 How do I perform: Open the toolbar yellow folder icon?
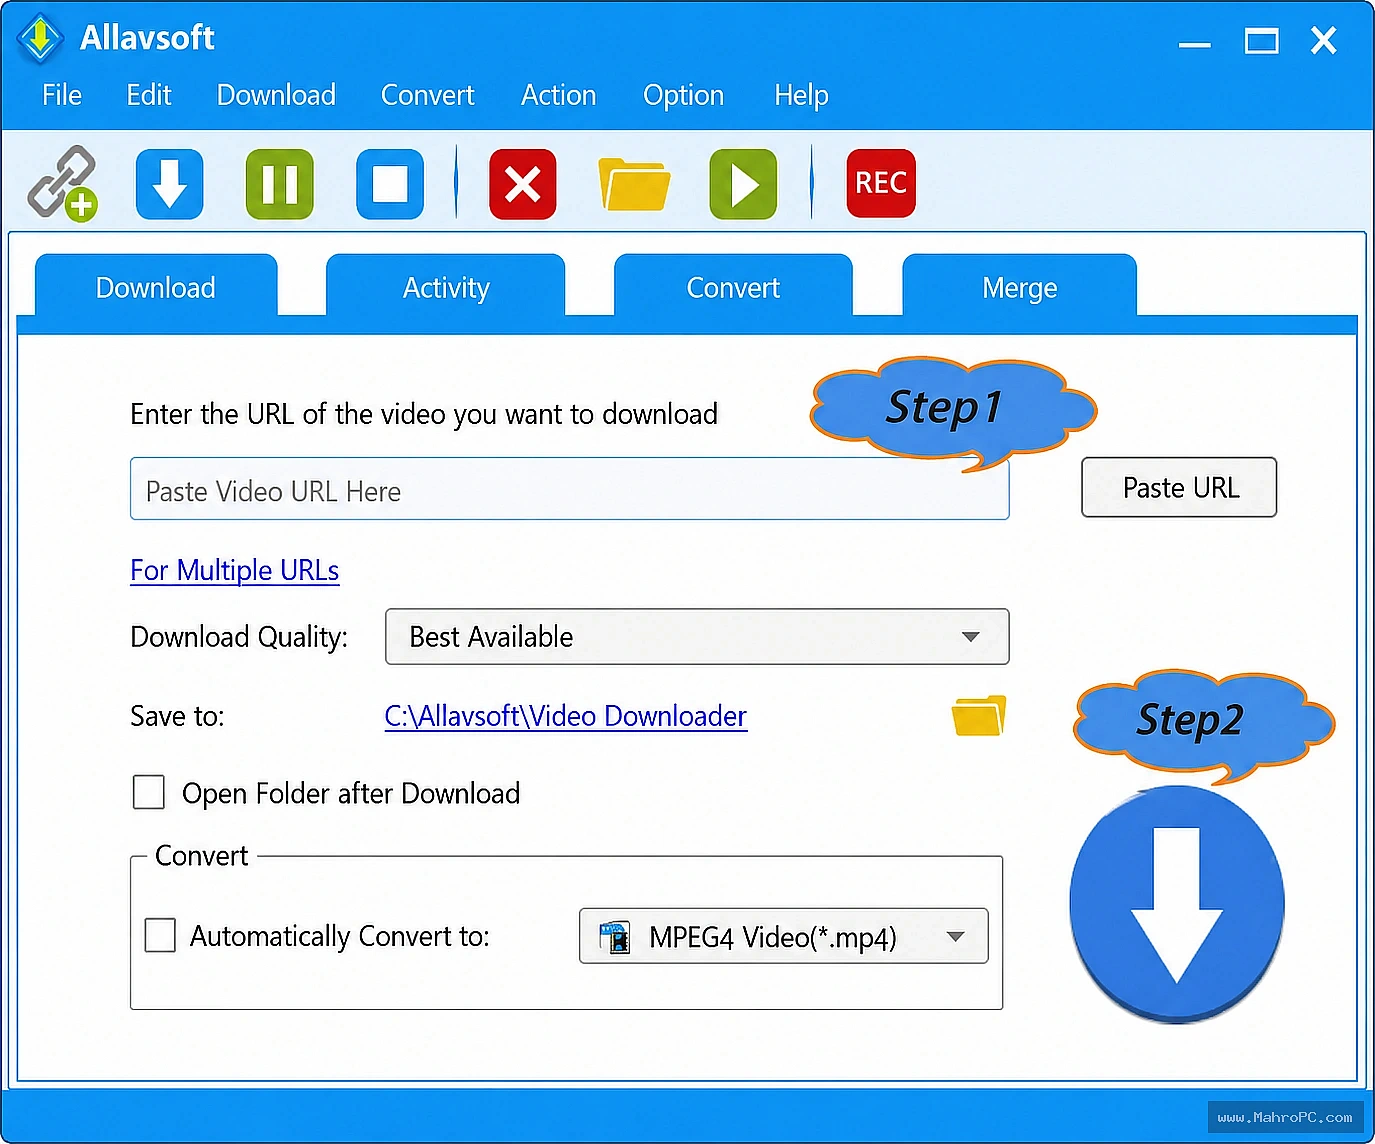(634, 184)
